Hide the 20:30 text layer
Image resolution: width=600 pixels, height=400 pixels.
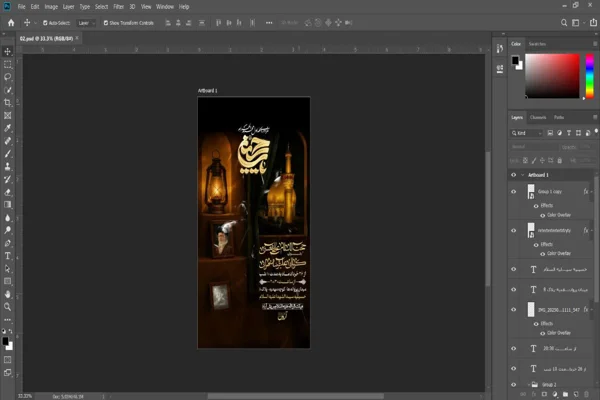pyautogui.click(x=514, y=348)
